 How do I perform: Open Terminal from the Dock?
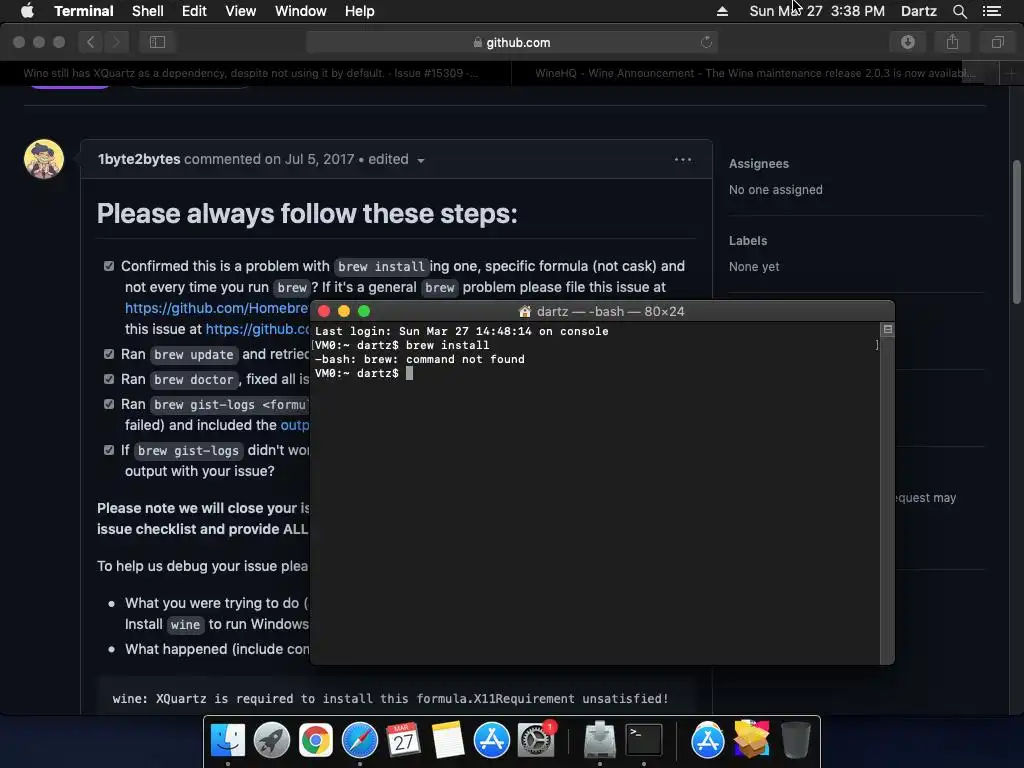(x=644, y=740)
